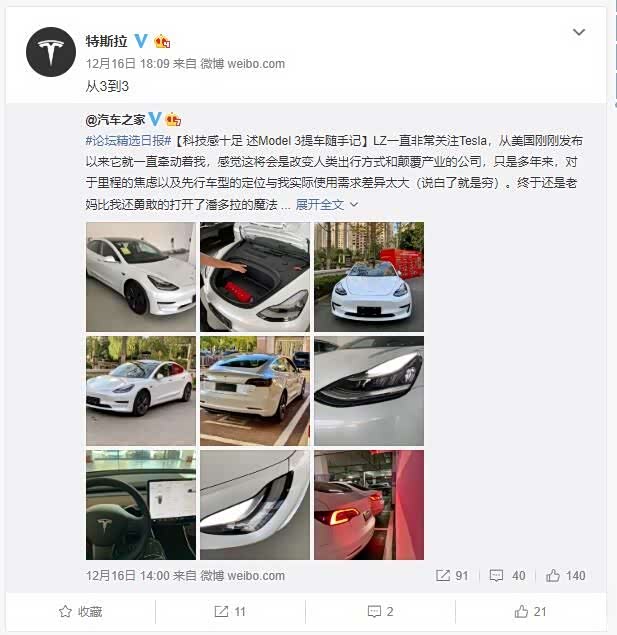Open post options chevron menu
Viewport: 617px width, 635px height.
(579, 32)
